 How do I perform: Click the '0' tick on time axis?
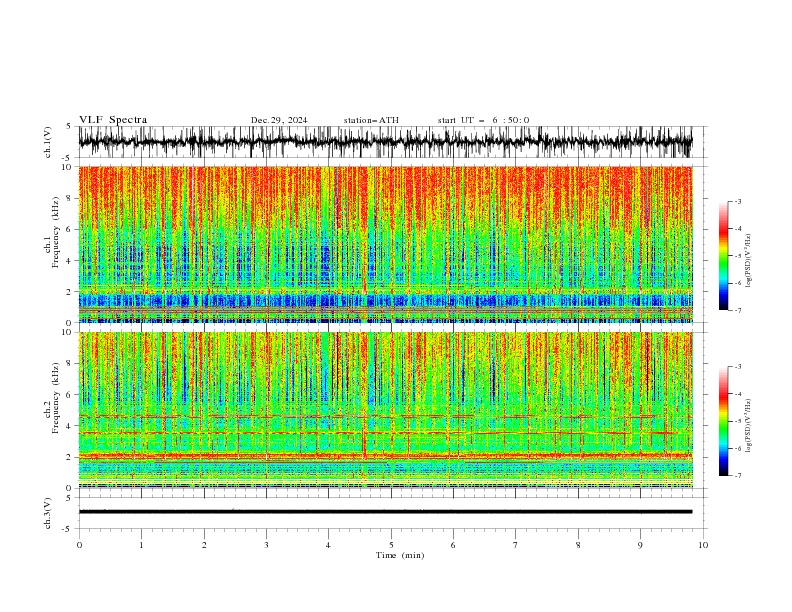(79, 545)
